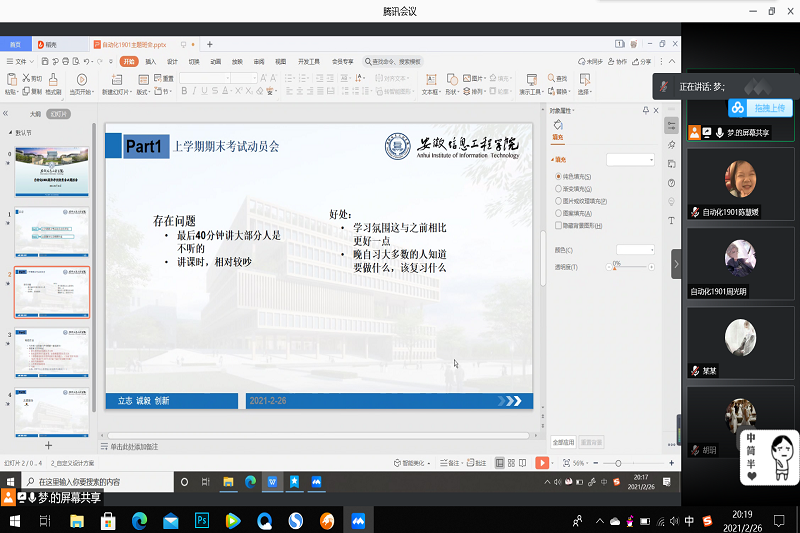The height and width of the screenshot is (533, 800).
Task: Click the Apply to All (全部应用) button
Action: 563,442
